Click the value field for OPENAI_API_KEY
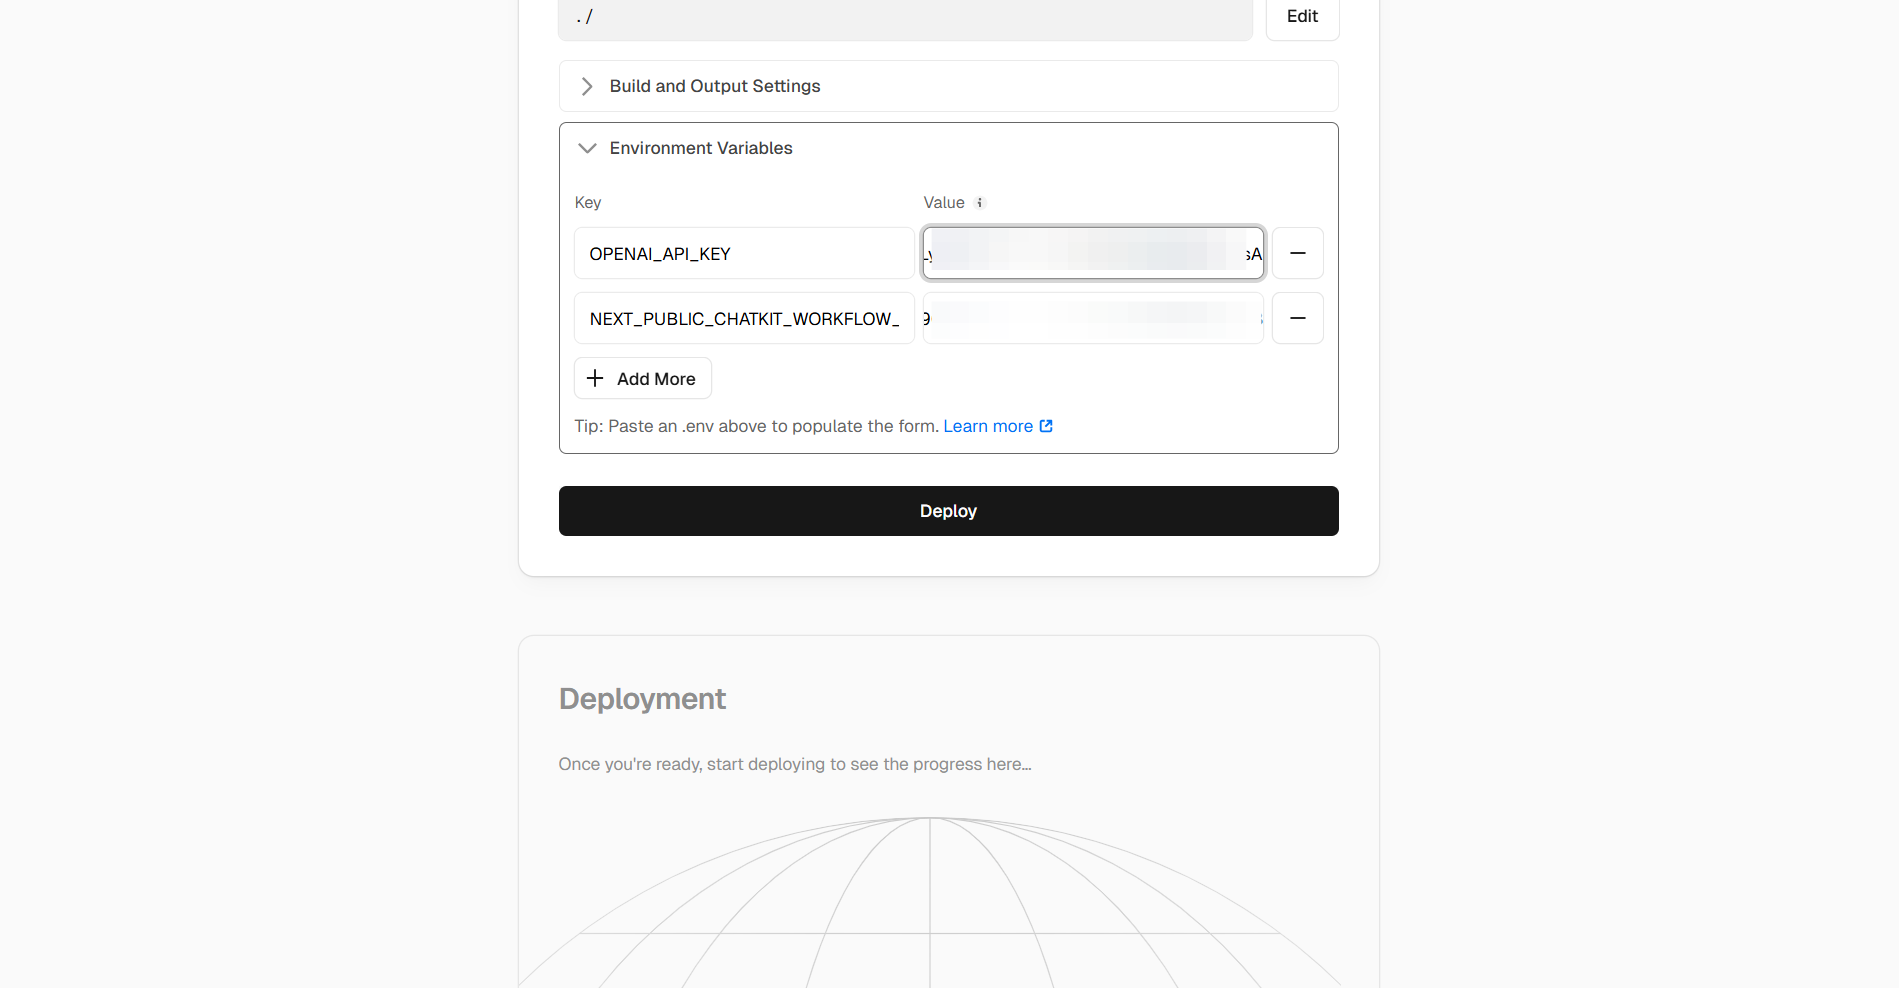Screen dimensions: 1899x988 (1092, 253)
